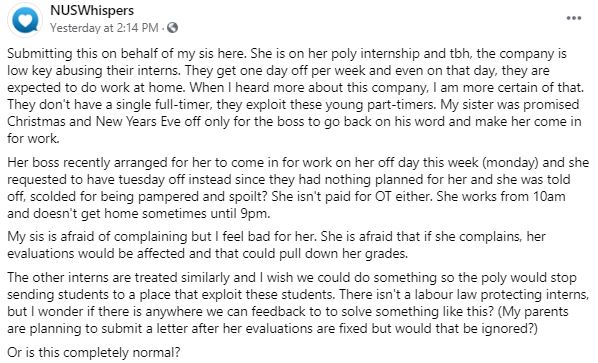This screenshot has width=598, height=363.
Task: Open the 'Yesterday at 2:14 PM' timestamp
Action: [104, 28]
